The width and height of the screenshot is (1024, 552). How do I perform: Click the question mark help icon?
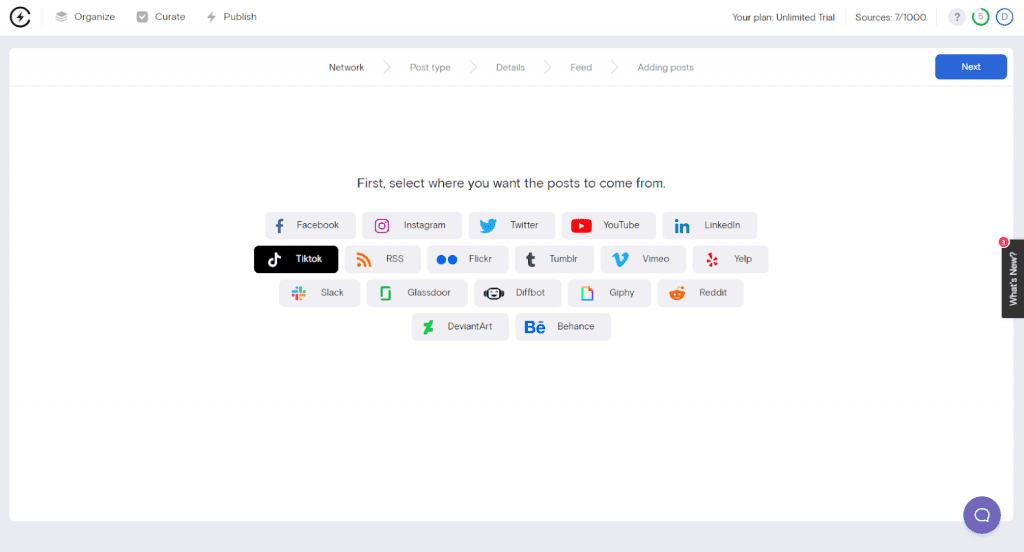tap(957, 17)
